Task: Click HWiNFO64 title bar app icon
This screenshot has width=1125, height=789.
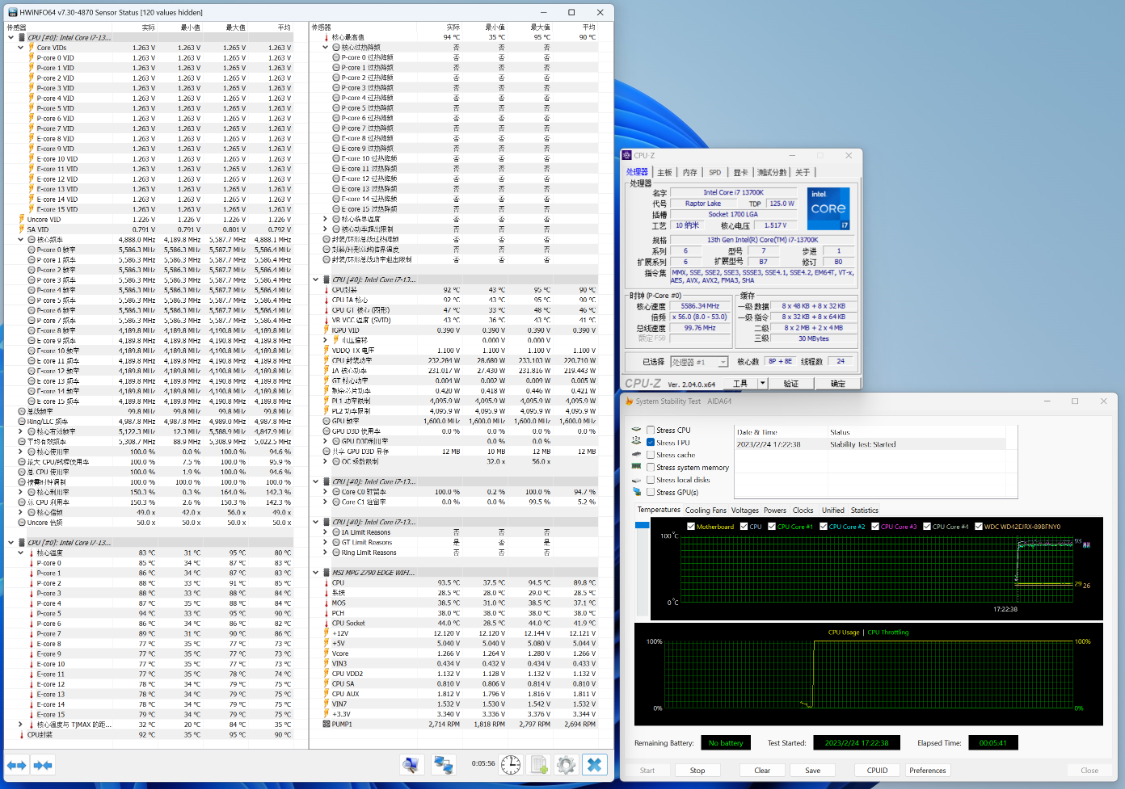Action: click(13, 12)
